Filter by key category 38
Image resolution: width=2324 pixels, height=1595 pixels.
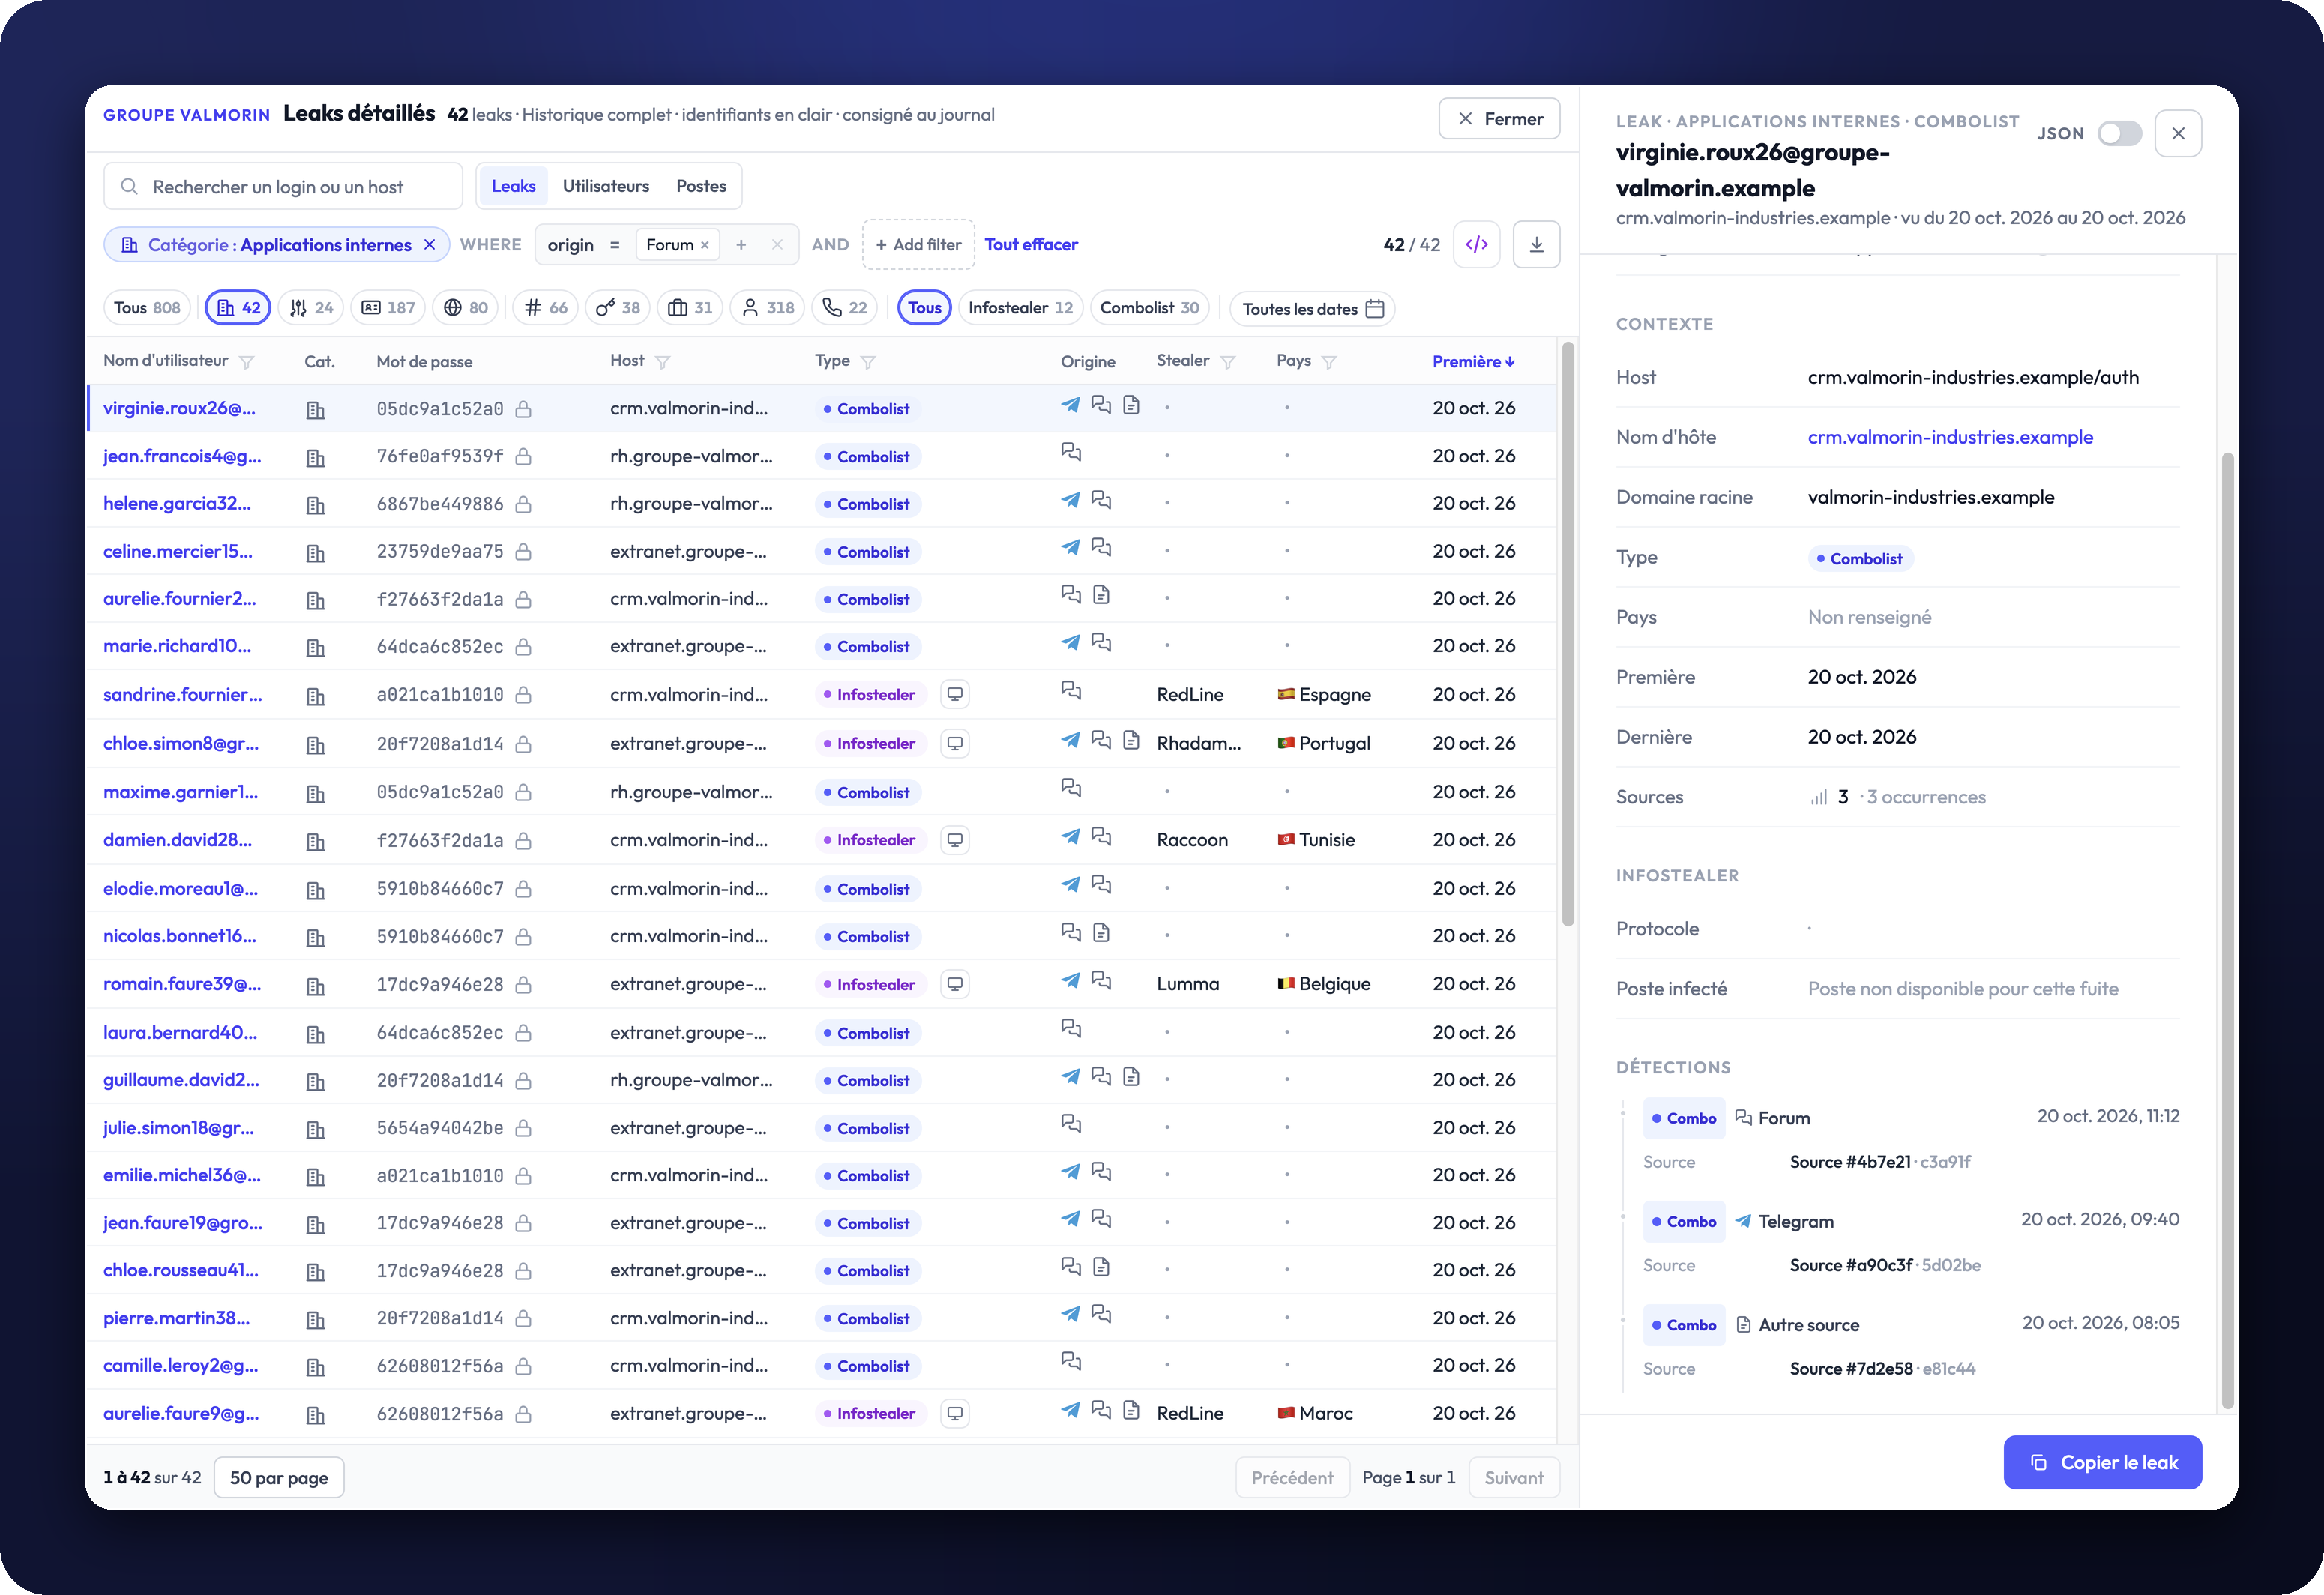618,308
